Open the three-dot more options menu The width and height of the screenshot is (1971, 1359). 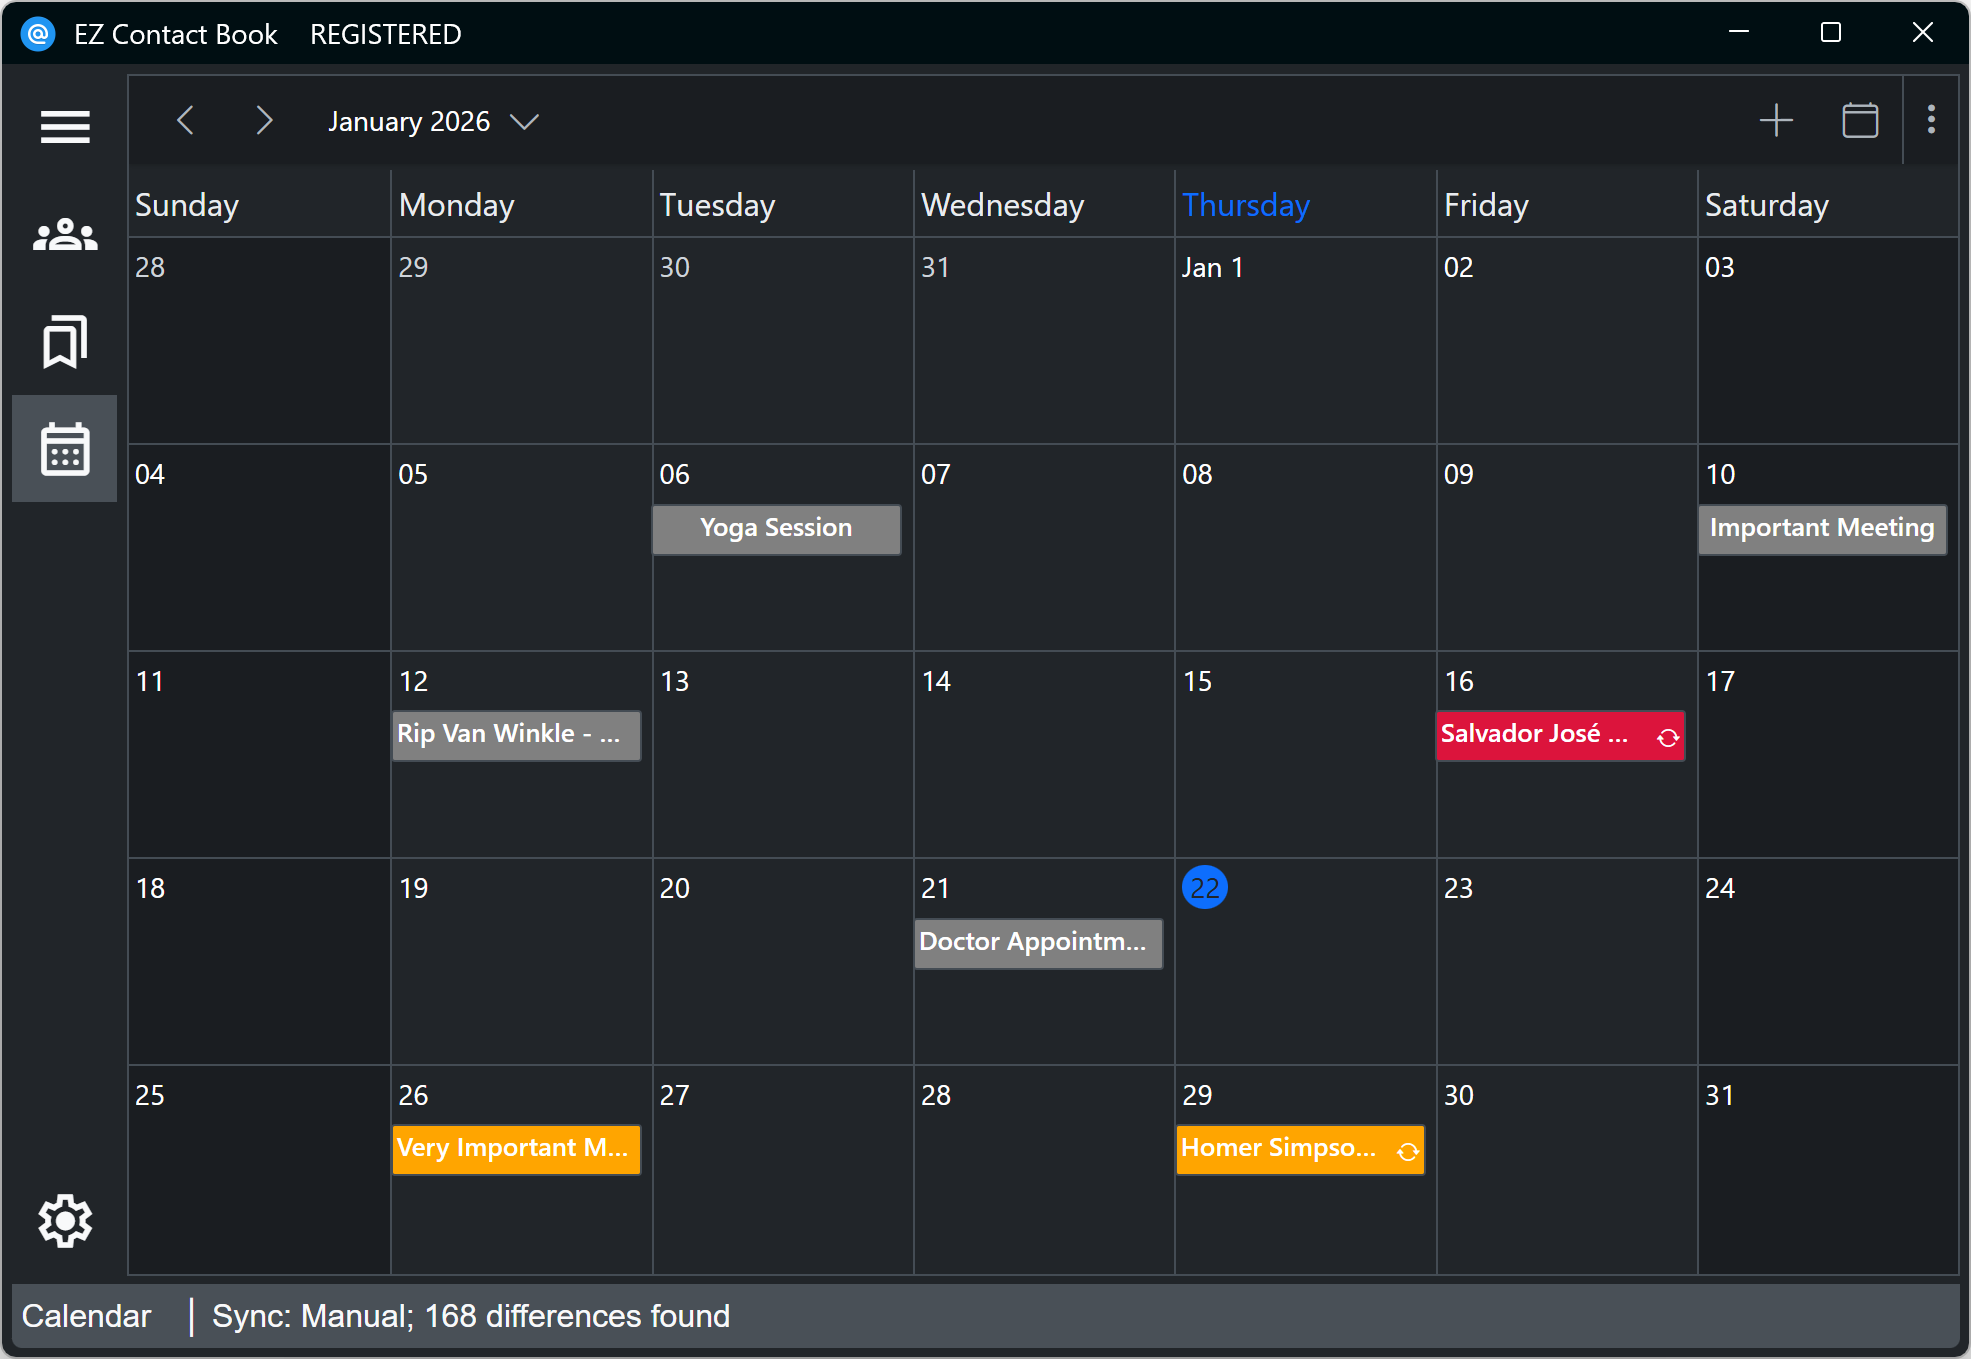tap(1931, 120)
